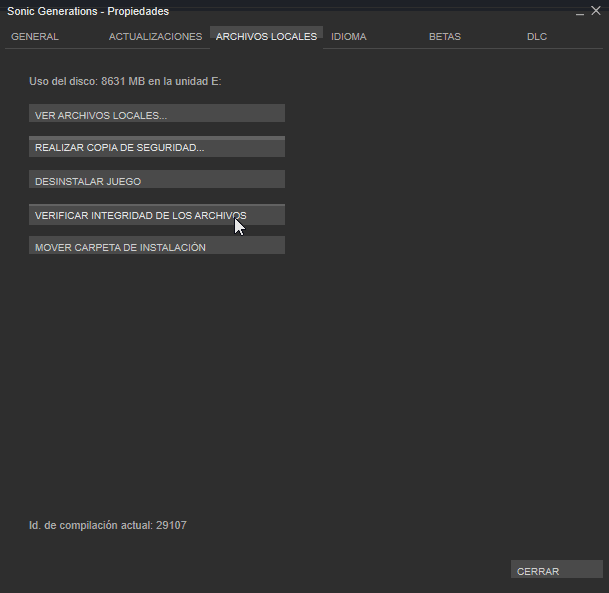Close the Propiedades window with X
The width and height of the screenshot is (609, 593).
pos(596,11)
